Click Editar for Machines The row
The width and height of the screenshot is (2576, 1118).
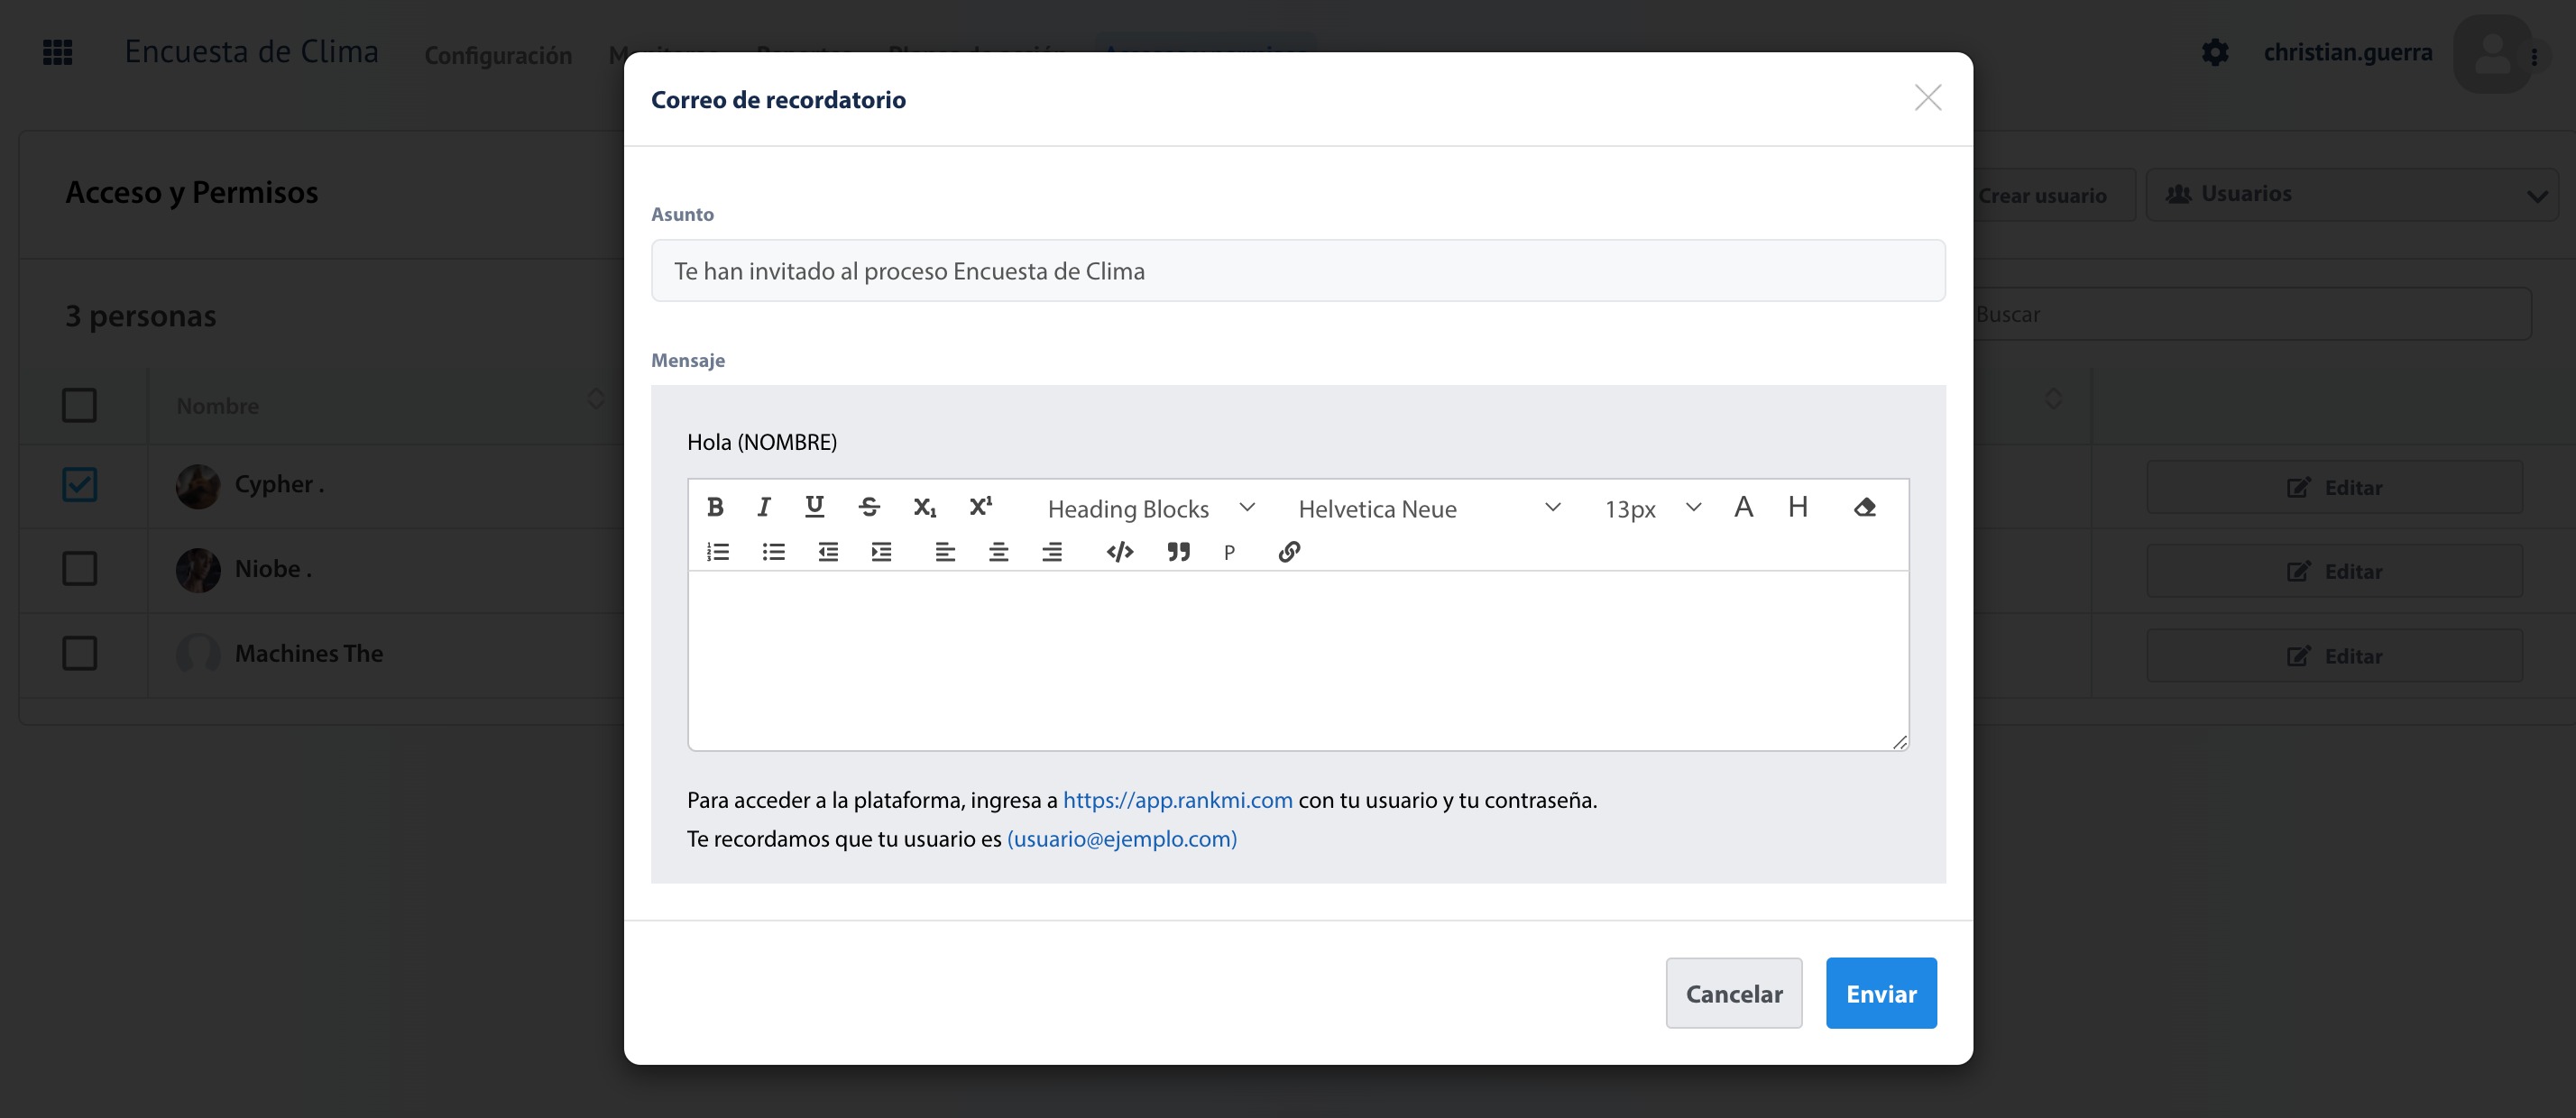click(2334, 656)
